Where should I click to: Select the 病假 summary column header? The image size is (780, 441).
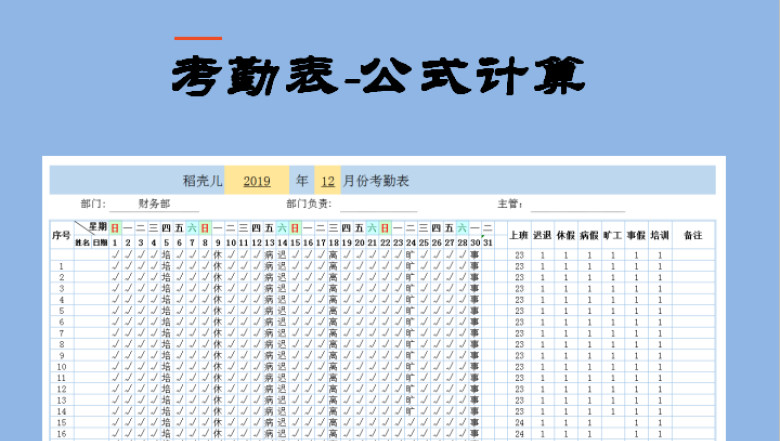(589, 235)
